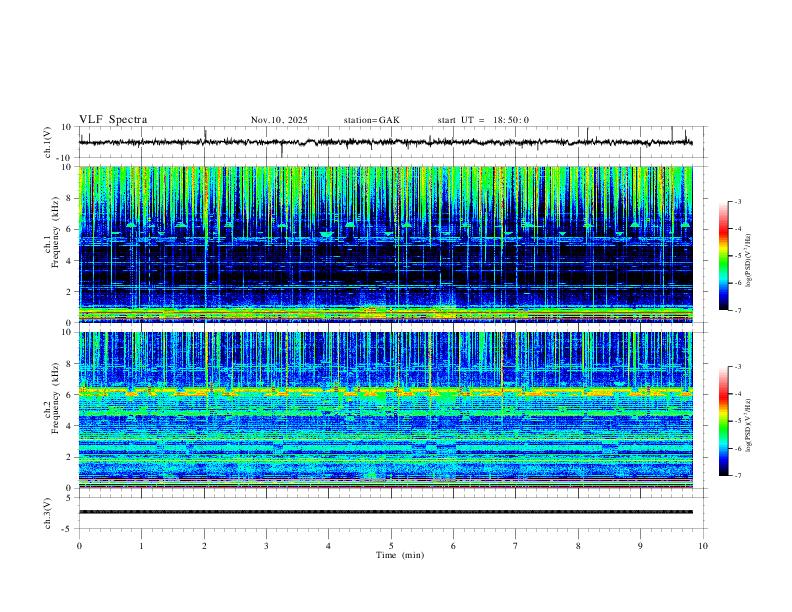The image size is (792, 612).
Task: Click the 'ch.3(V)' axis label
Action: 48,513
